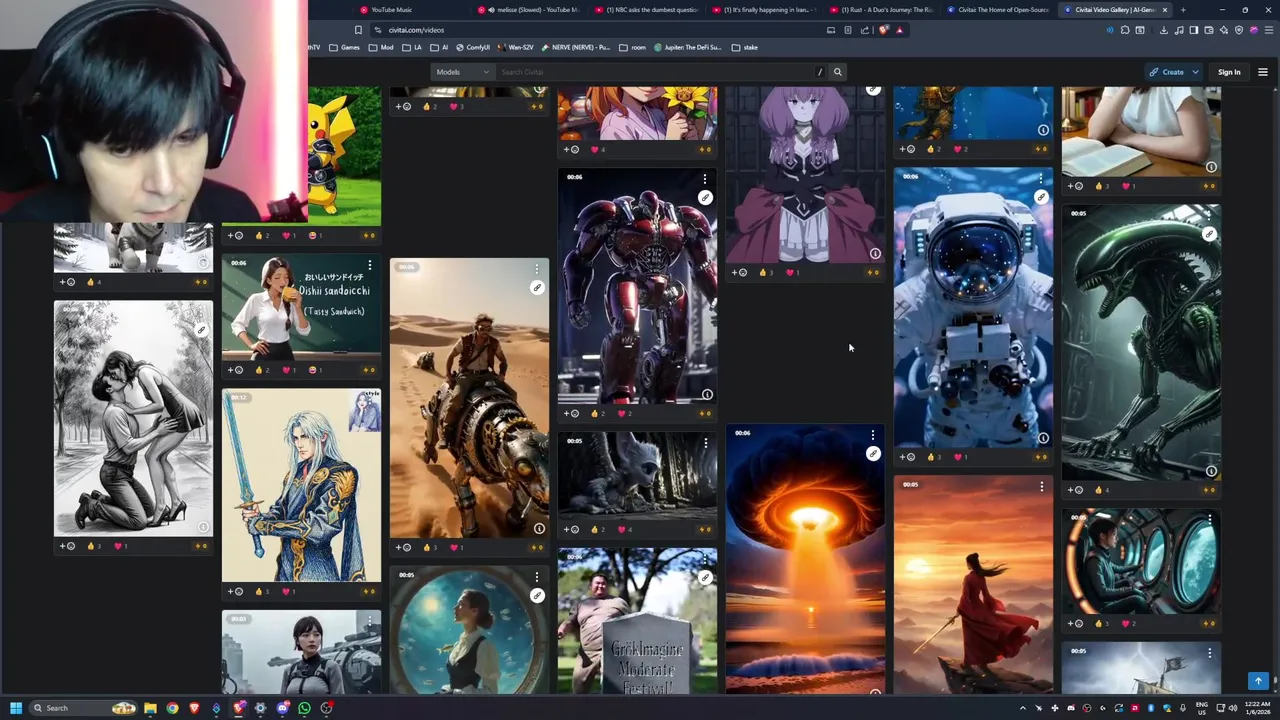
Task: Click remix icon on explosion cloud video
Action: (x=873, y=454)
